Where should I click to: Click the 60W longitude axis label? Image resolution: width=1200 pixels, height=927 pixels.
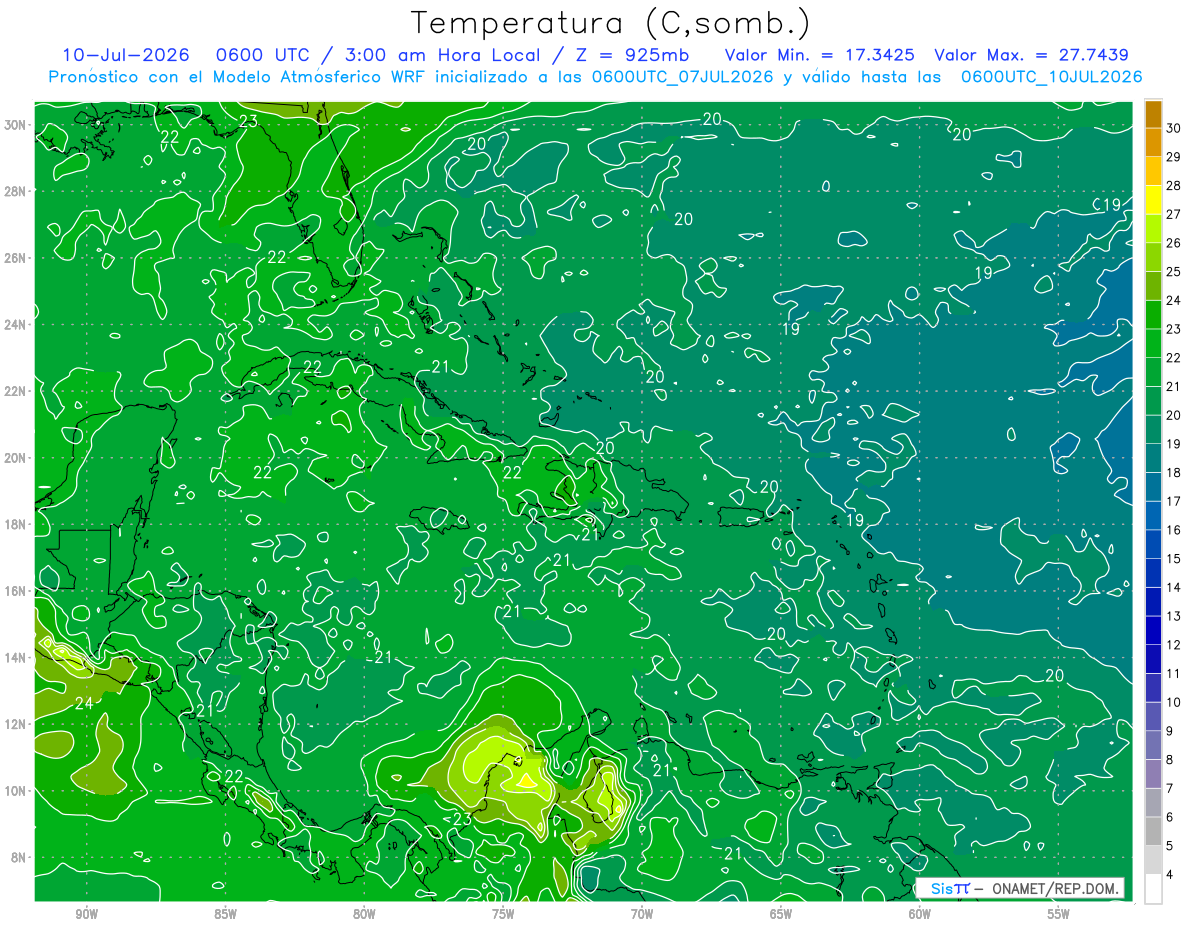919,914
